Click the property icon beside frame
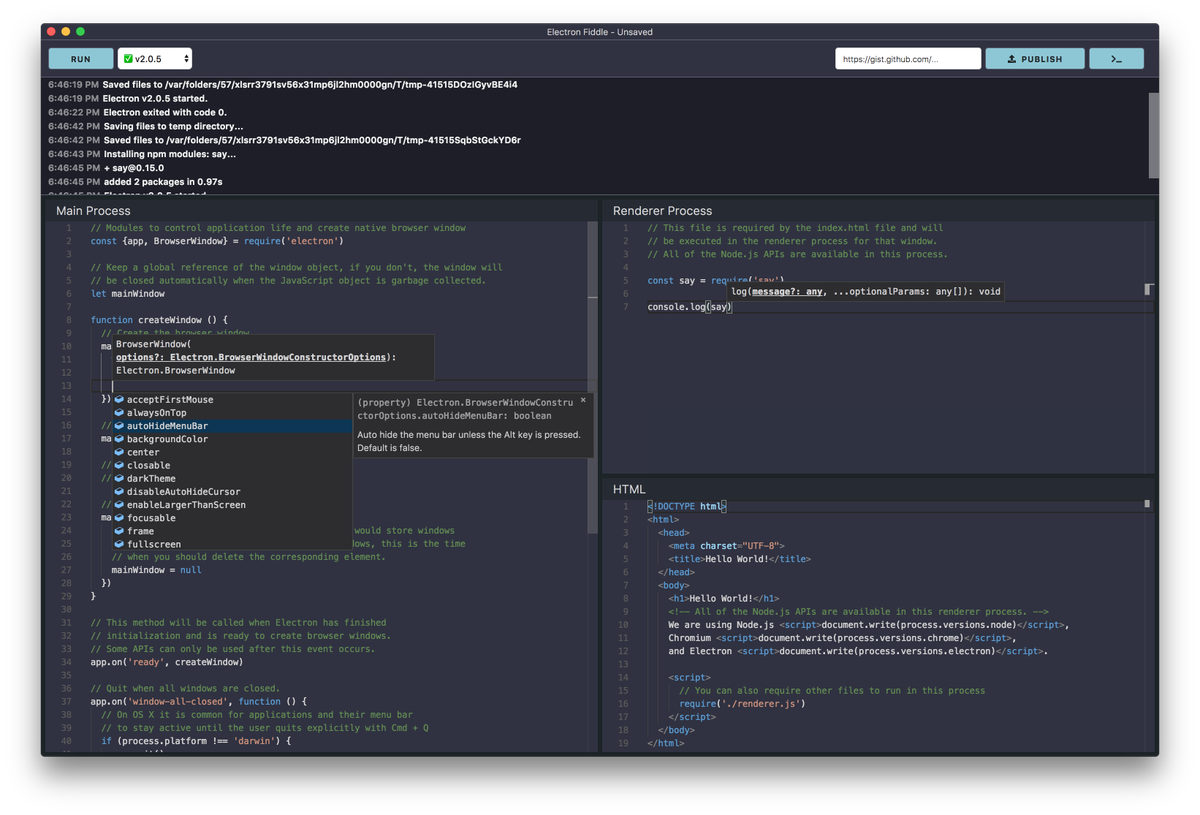 click(x=119, y=531)
